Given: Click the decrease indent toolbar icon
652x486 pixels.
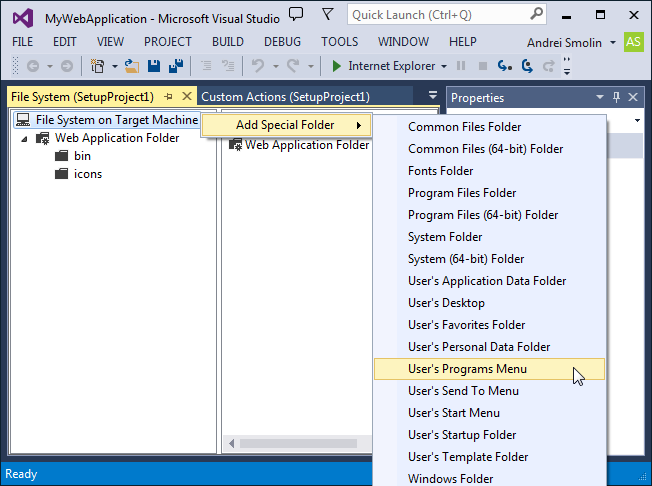Looking at the screenshot, I should tap(206, 66).
